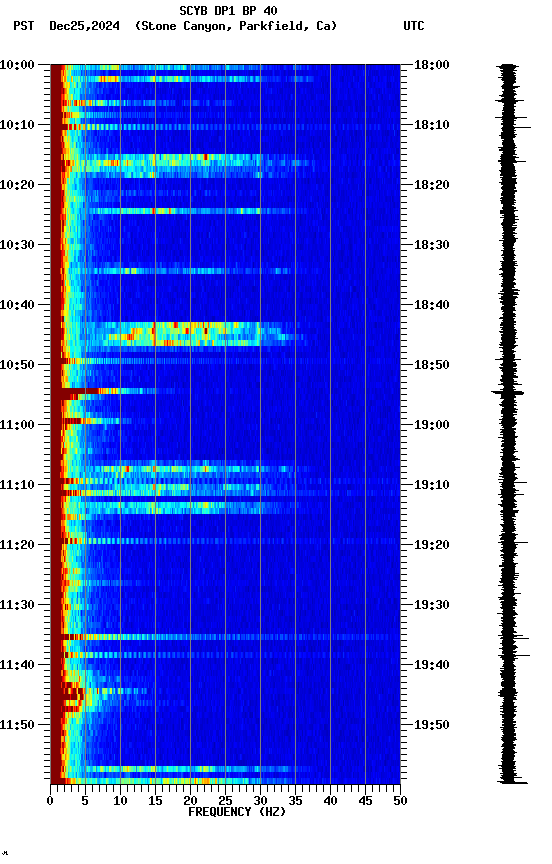Click the 11:00 PST time label
552x864 pixels.
click(17, 425)
